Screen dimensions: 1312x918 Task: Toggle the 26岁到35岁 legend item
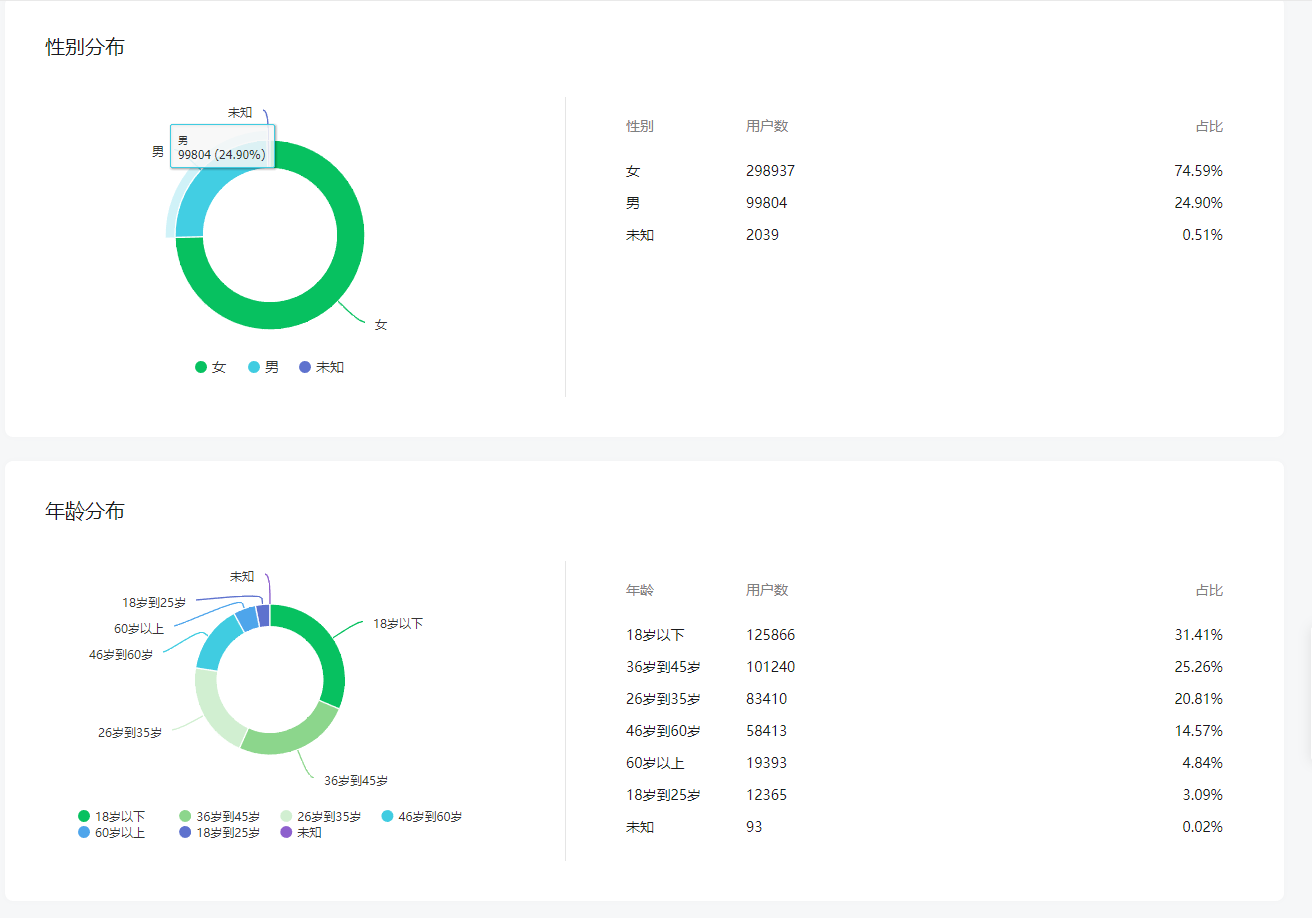click(321, 816)
